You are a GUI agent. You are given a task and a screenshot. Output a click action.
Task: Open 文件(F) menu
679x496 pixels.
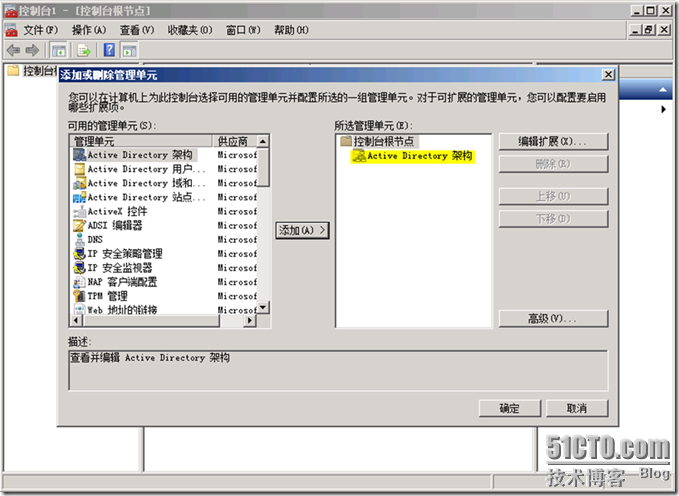click(41, 30)
